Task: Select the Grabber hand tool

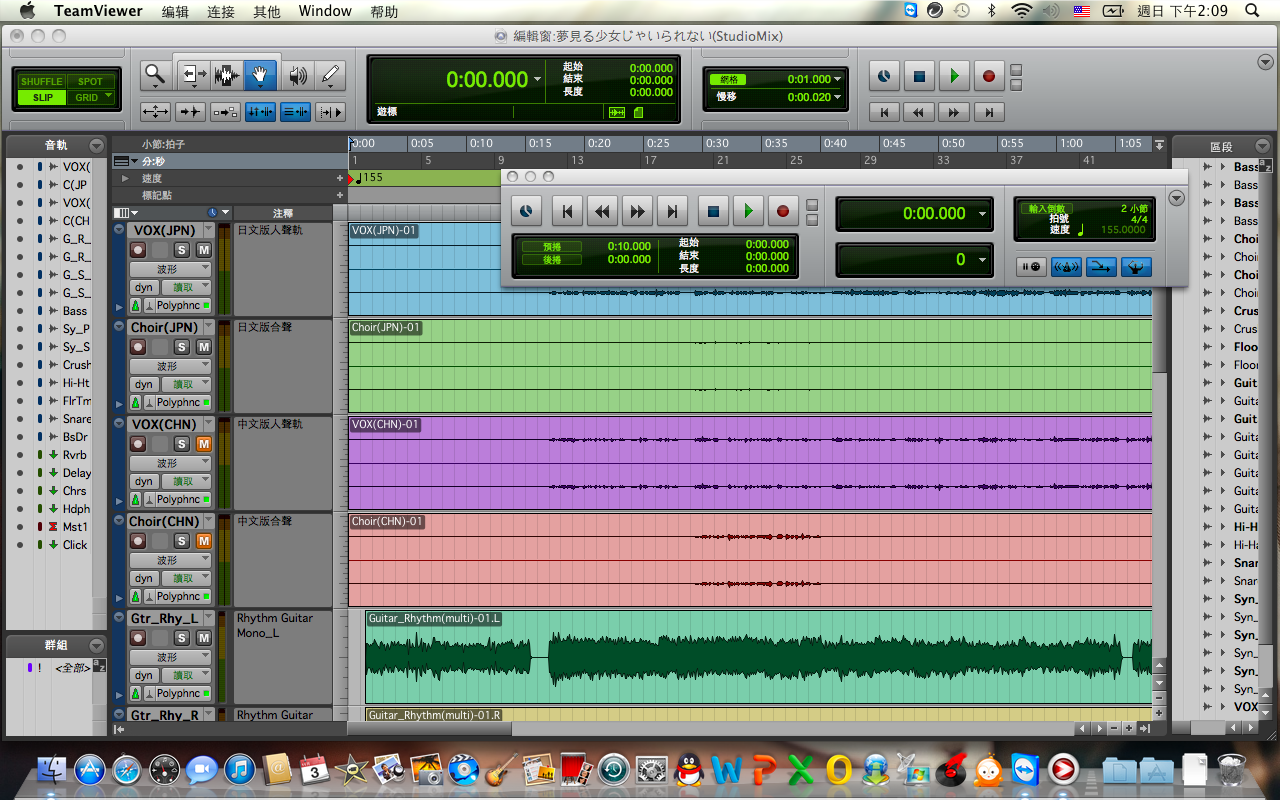Action: click(x=261, y=75)
